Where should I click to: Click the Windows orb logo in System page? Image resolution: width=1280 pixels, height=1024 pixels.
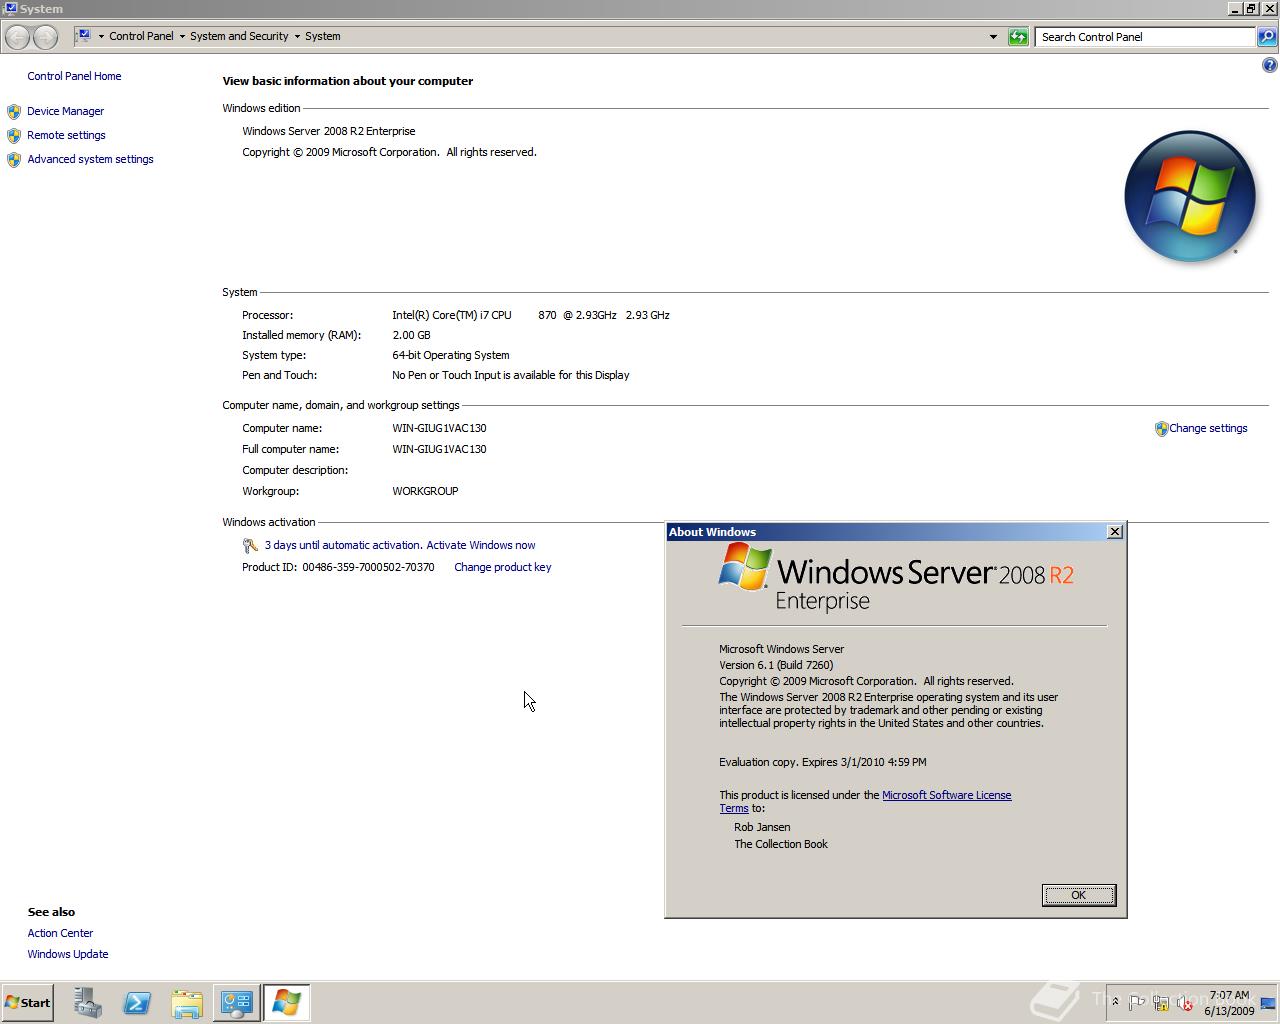(1189, 196)
